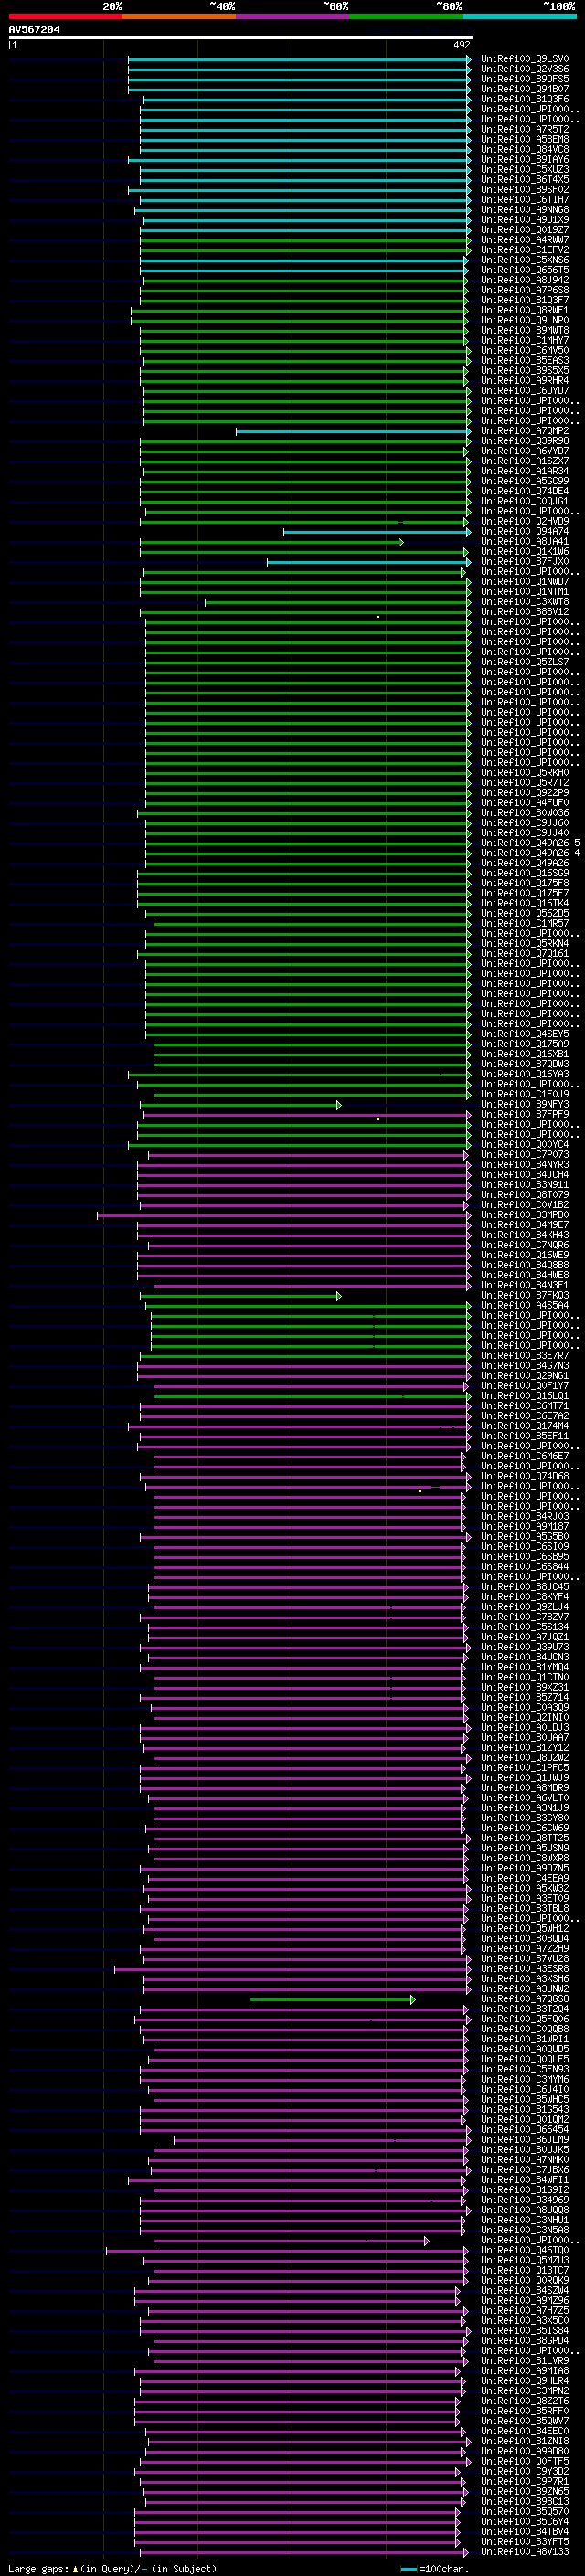
Task: Select hit label UniRef100_A7R5T2
Action: click(x=525, y=129)
